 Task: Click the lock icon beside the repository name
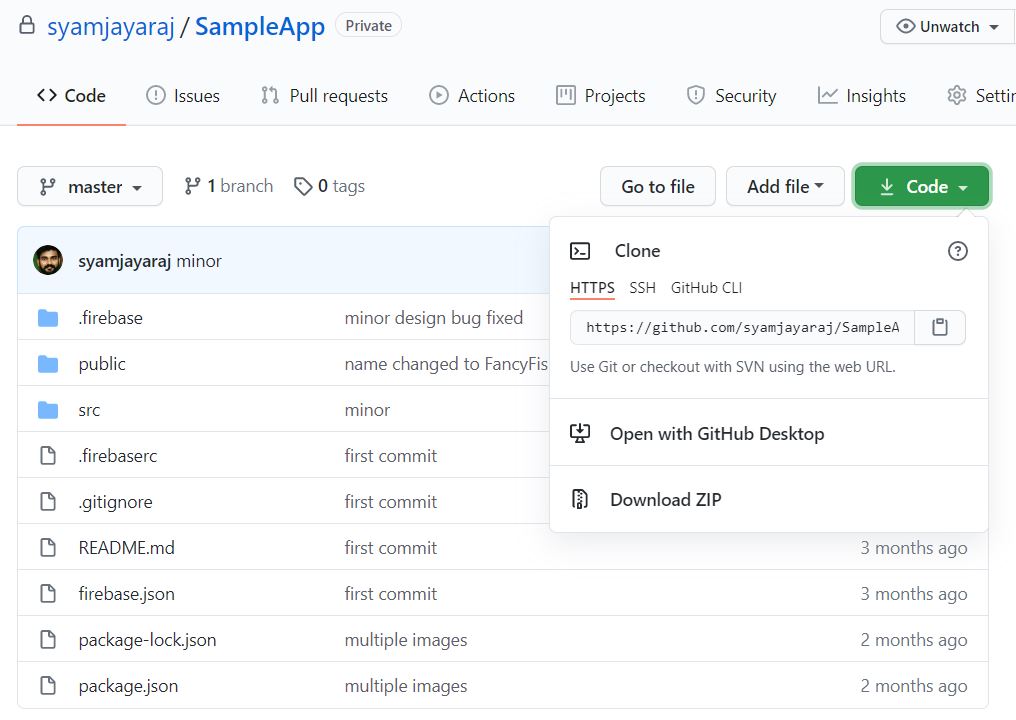point(26,25)
